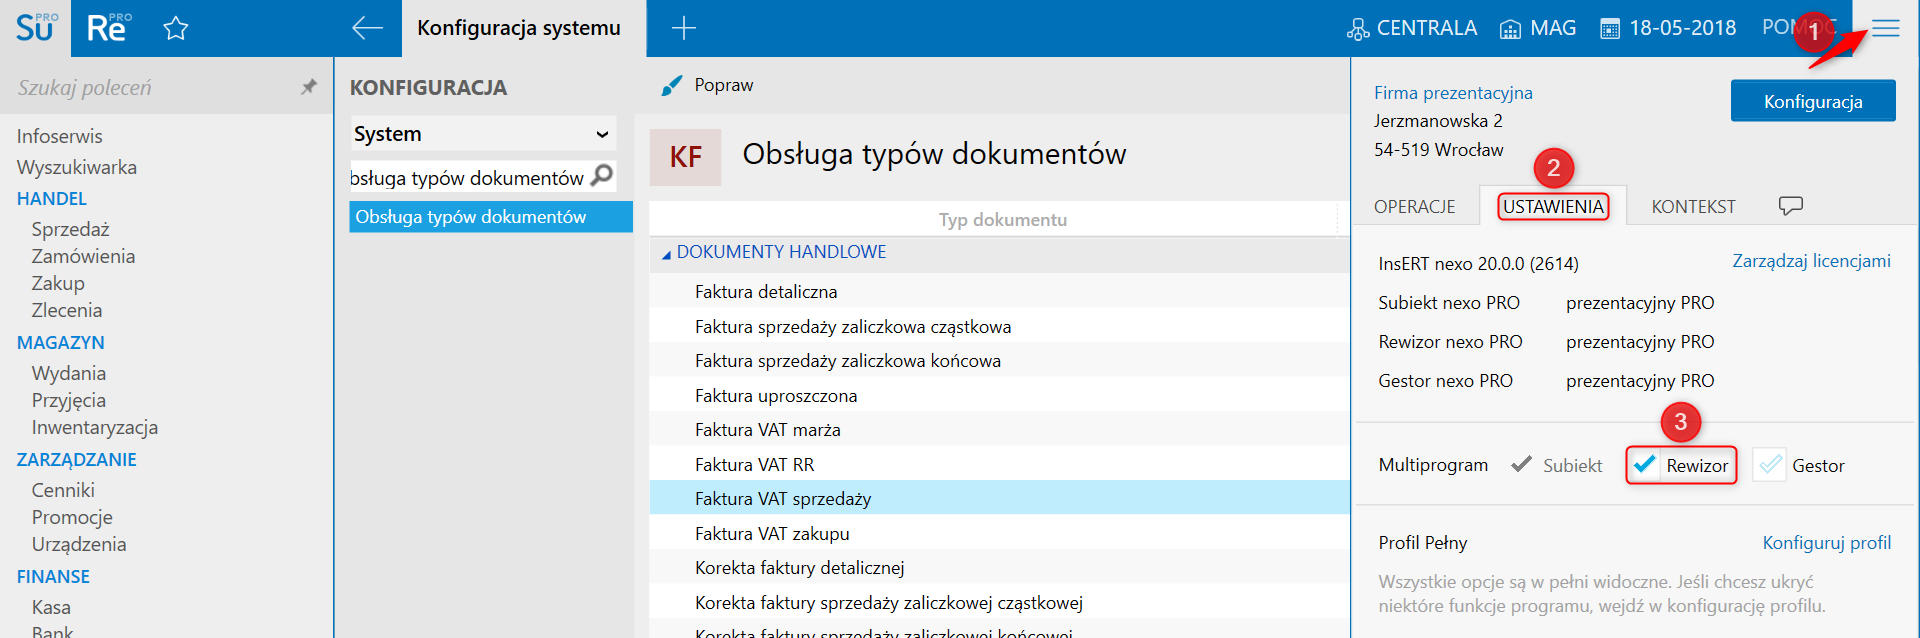Click the favorites star icon
This screenshot has width=1920, height=638.
tap(176, 28)
